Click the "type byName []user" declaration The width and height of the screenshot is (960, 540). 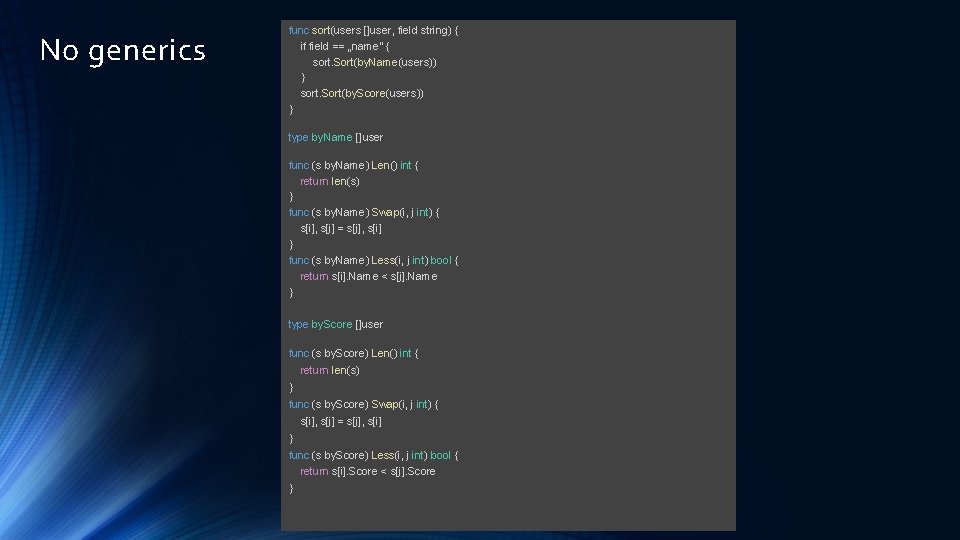point(336,137)
